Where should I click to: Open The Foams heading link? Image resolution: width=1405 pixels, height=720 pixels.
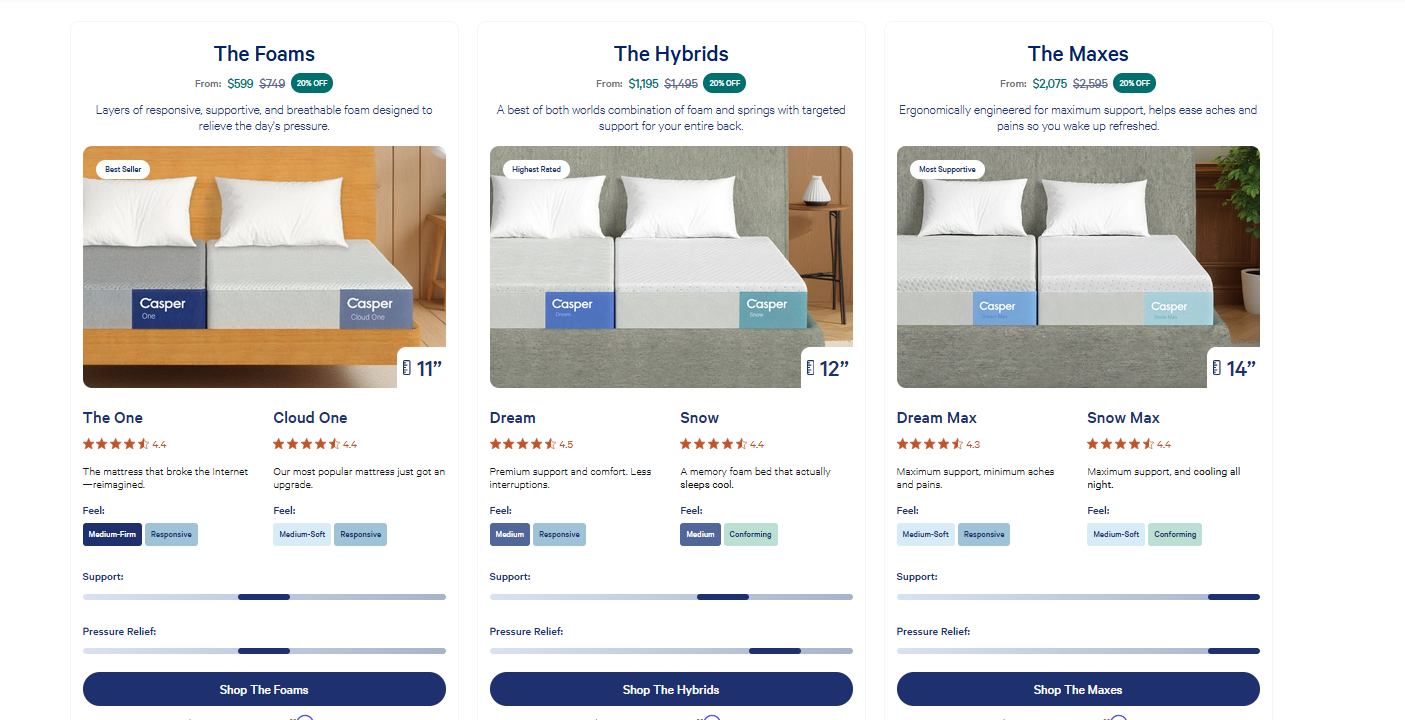(264, 54)
